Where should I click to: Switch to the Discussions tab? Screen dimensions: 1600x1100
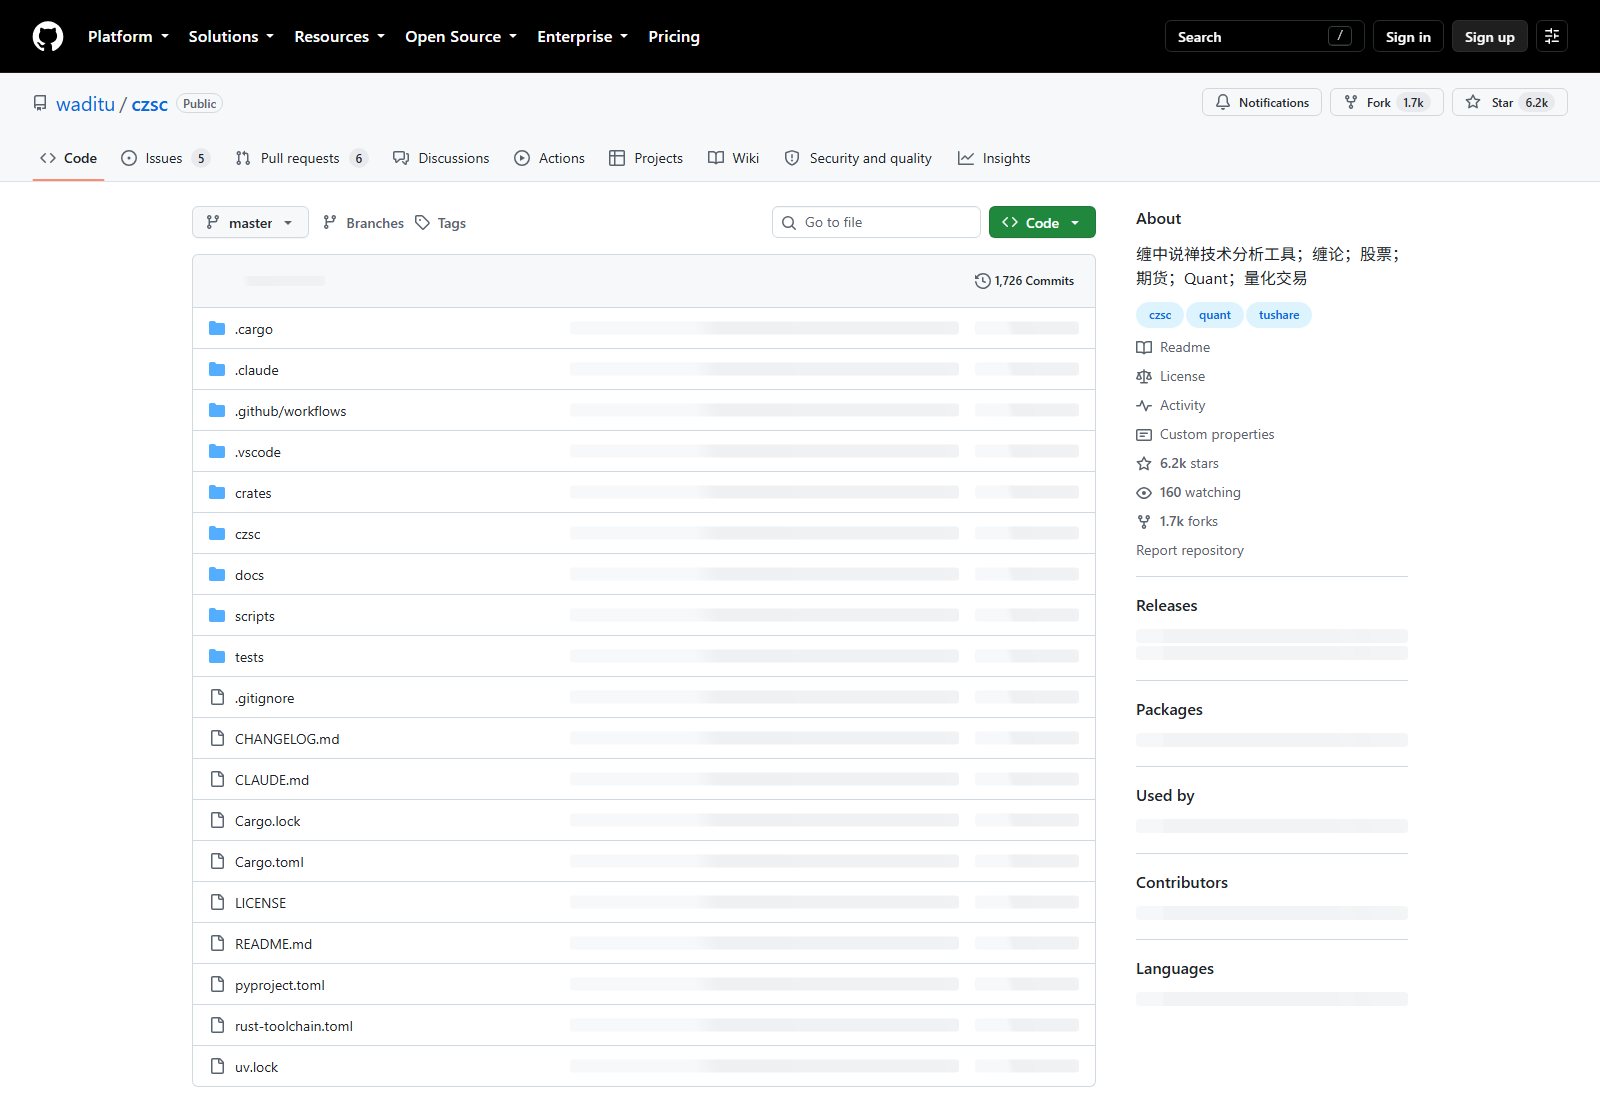pos(441,158)
